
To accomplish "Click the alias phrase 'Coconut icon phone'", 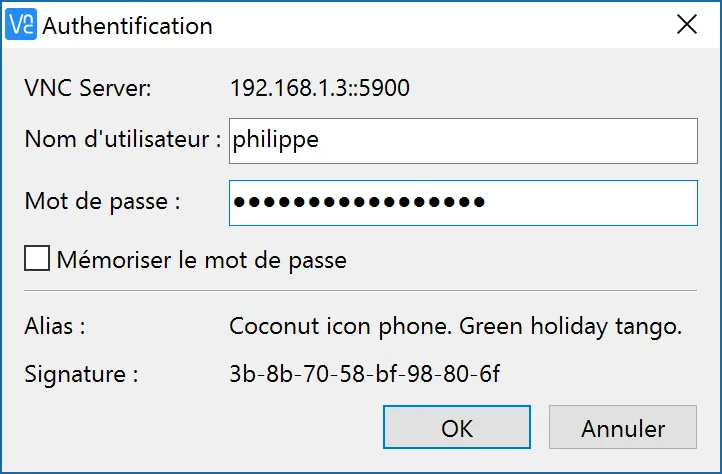I will 341,327.
